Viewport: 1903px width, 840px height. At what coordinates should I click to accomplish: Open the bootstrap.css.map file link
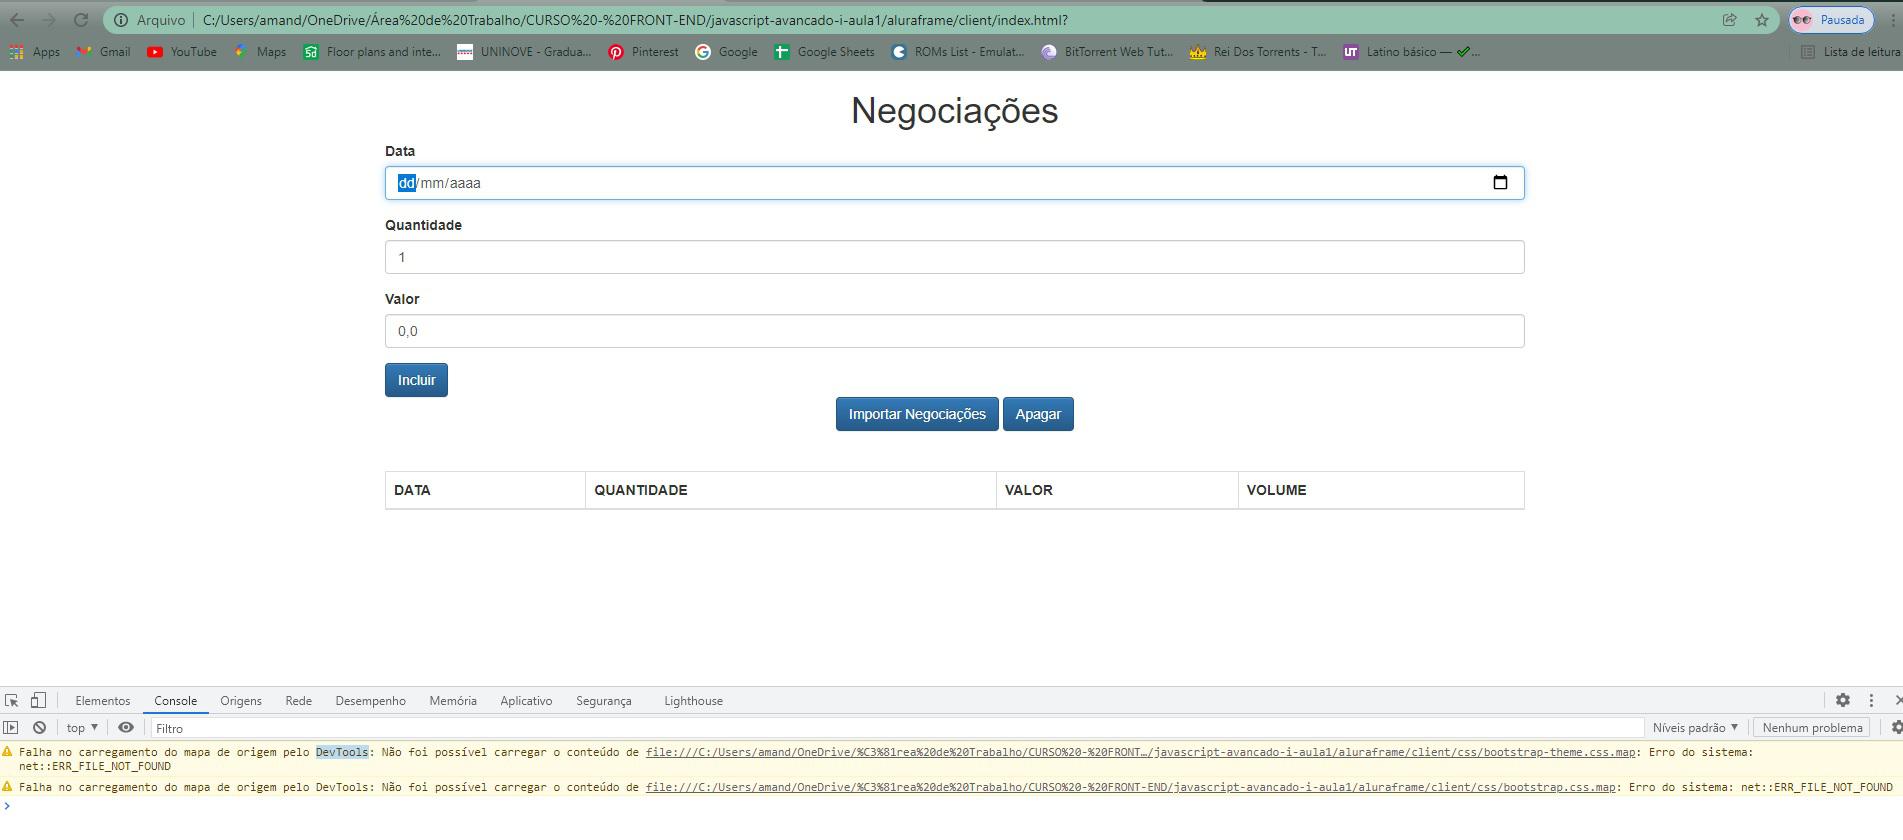pyautogui.click(x=1131, y=787)
